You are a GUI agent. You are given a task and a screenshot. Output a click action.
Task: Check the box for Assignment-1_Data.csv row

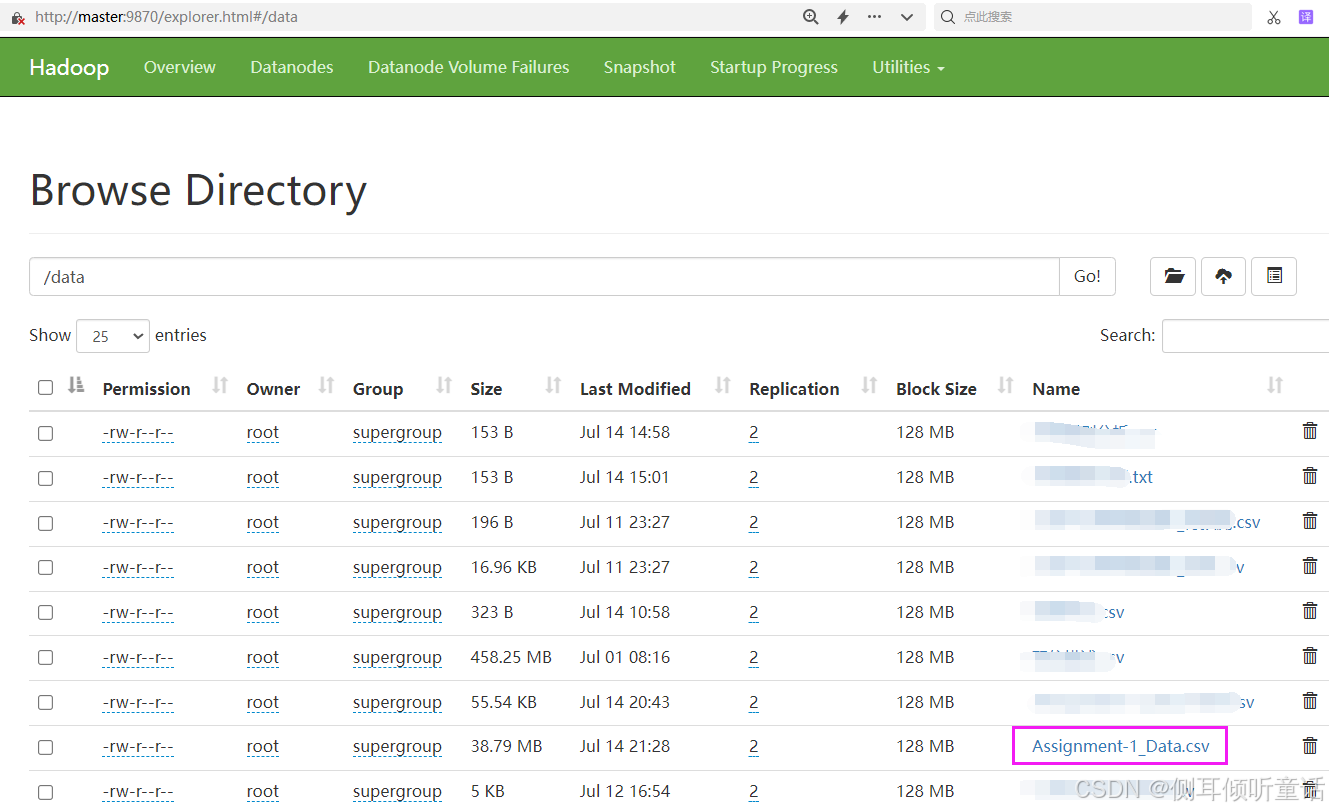pos(45,747)
